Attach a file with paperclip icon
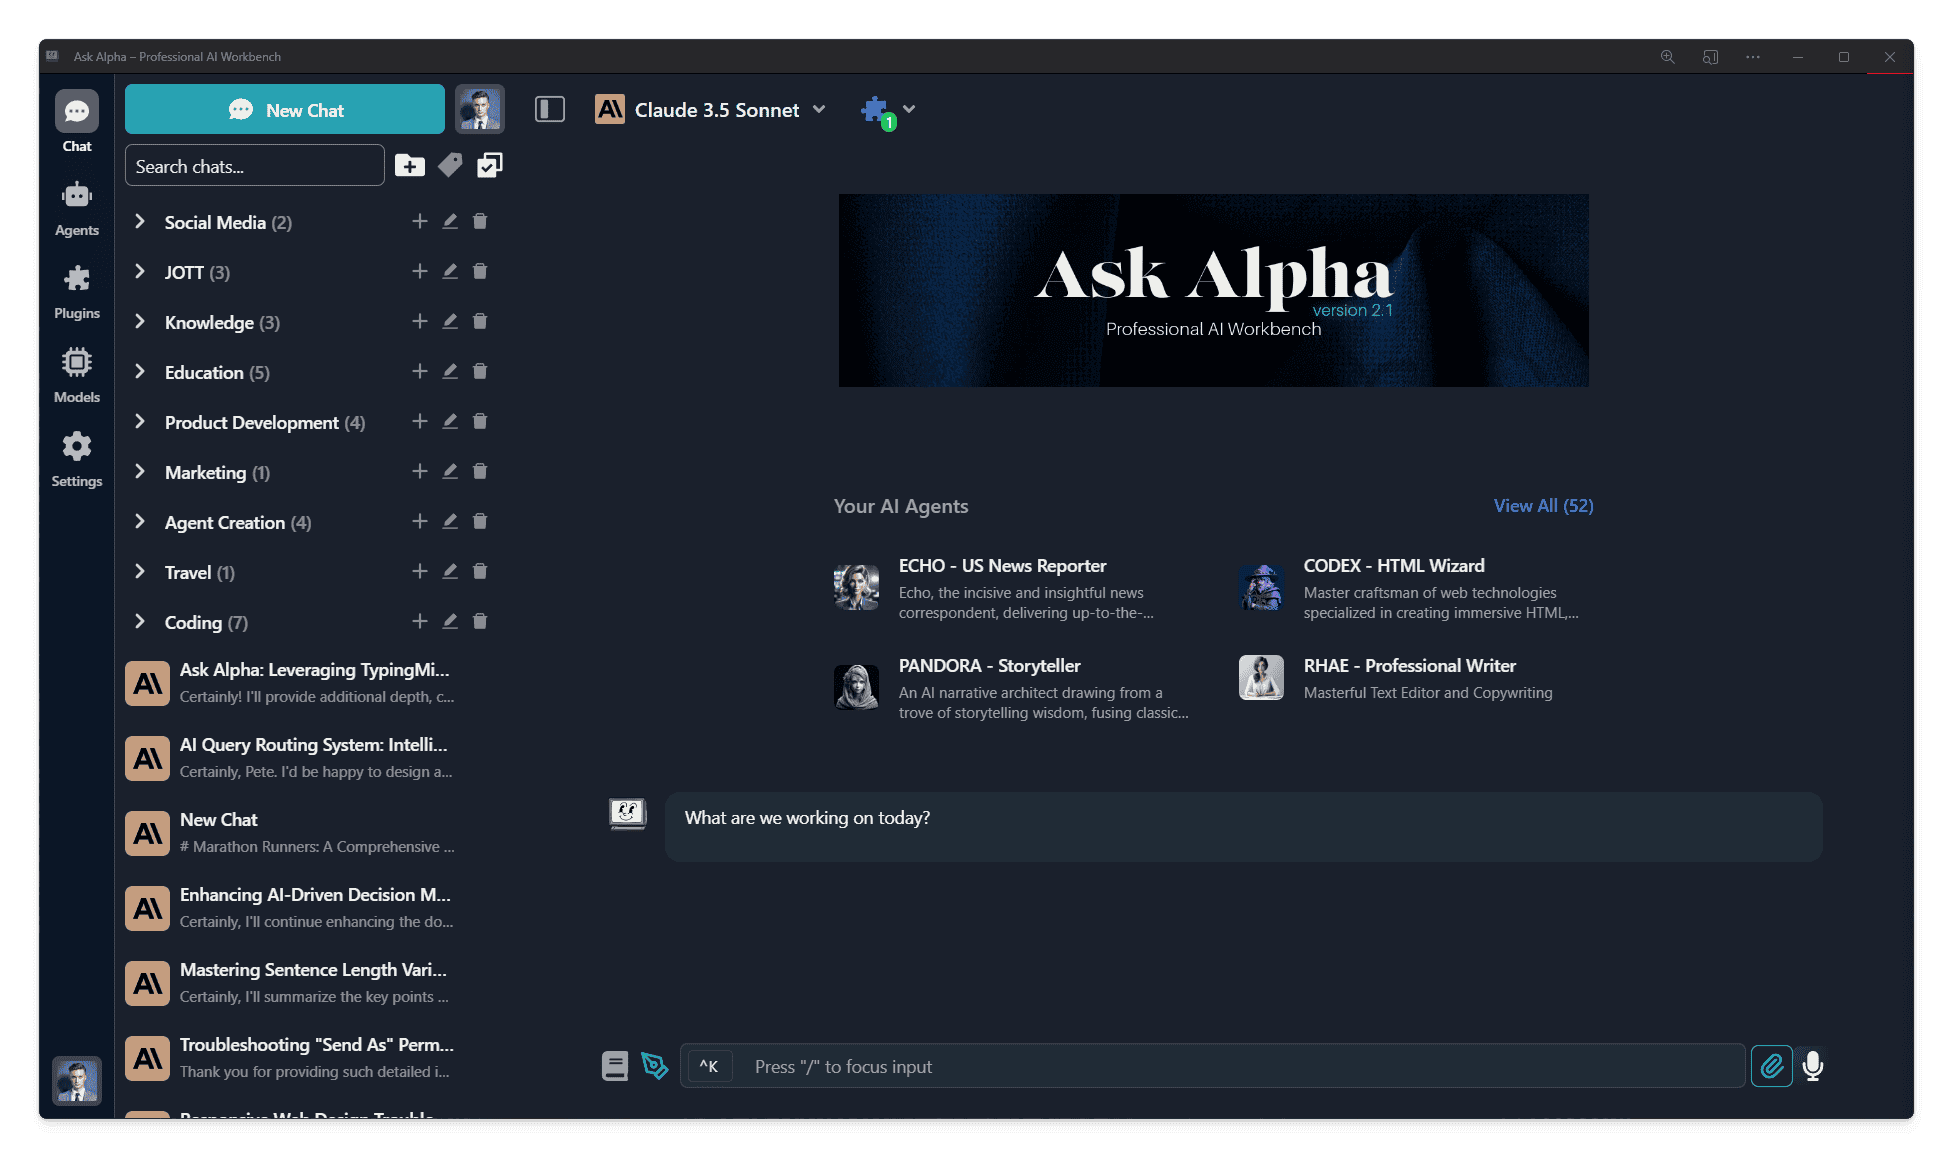Screen dimensions: 1953x1158 point(1771,1066)
